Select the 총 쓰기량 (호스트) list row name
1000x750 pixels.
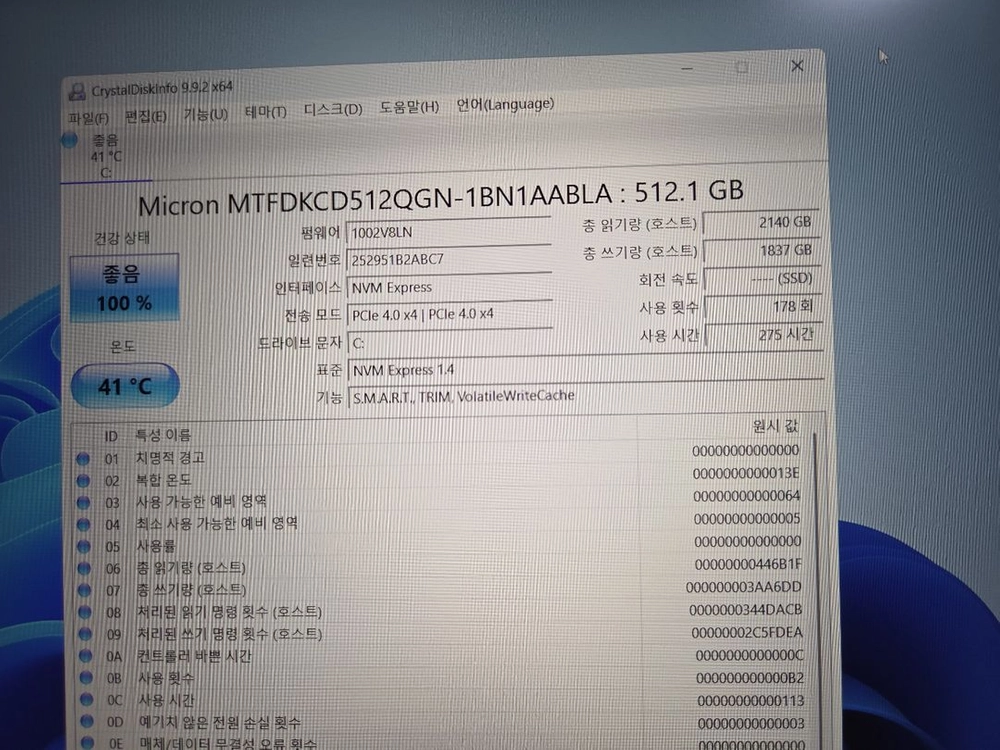point(191,590)
